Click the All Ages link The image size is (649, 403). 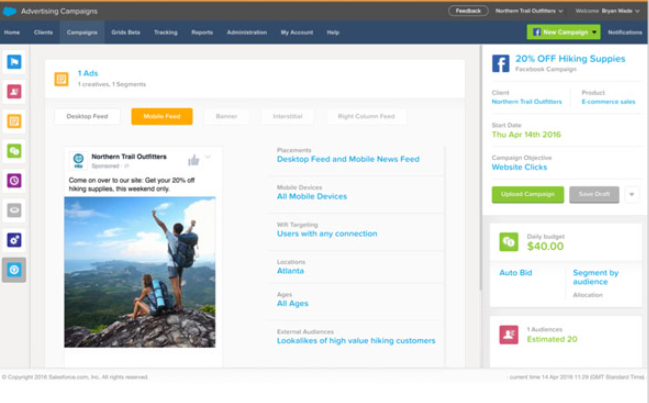293,304
